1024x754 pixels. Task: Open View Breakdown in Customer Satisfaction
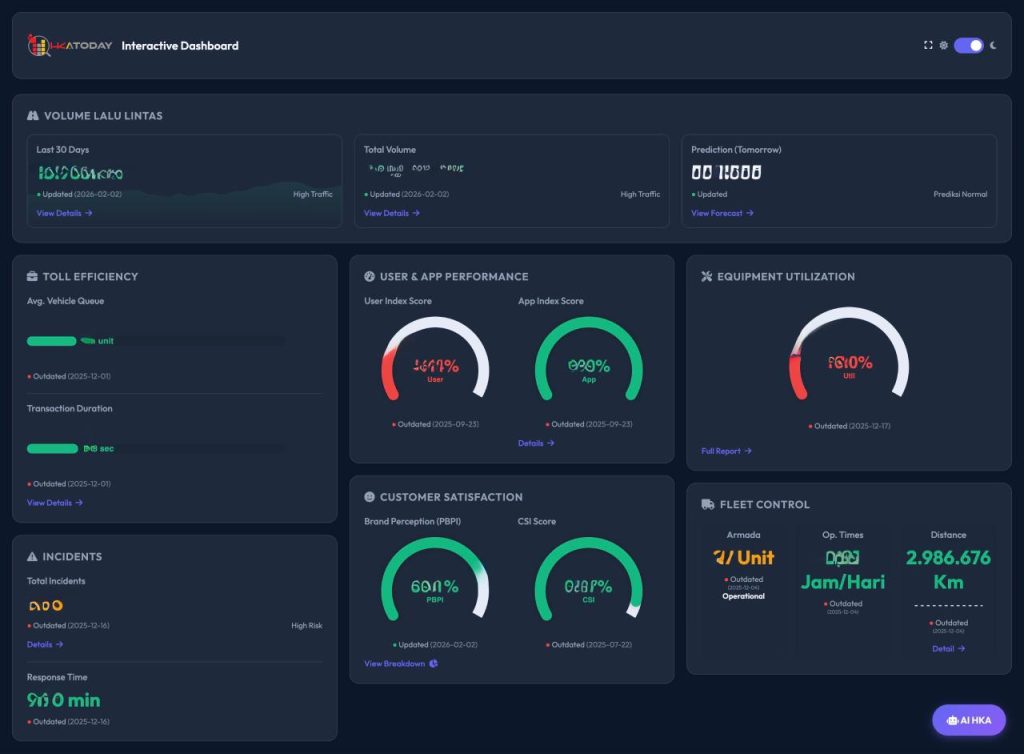(400, 664)
